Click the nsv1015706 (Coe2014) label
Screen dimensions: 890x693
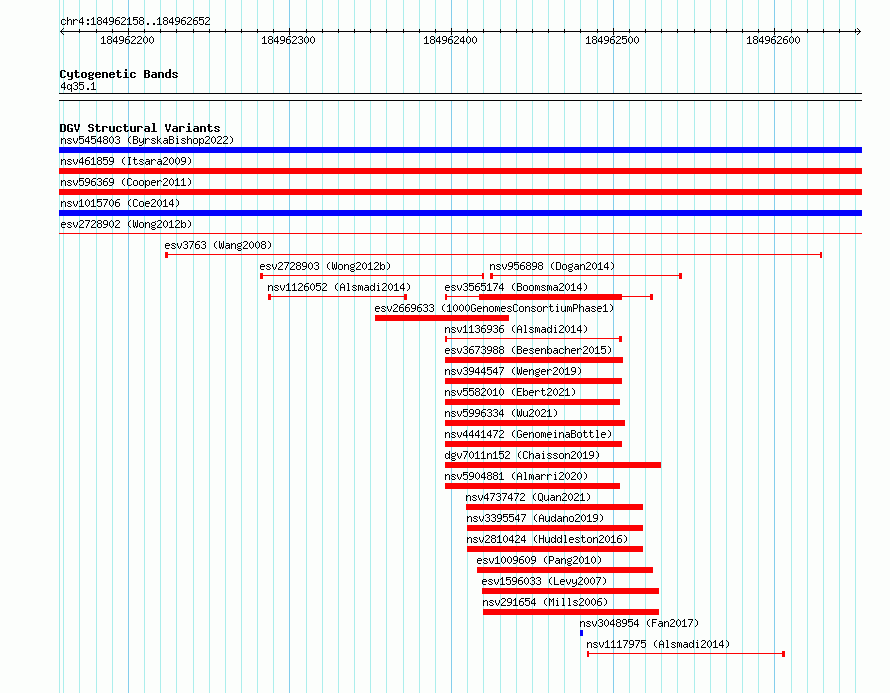(x=120, y=203)
